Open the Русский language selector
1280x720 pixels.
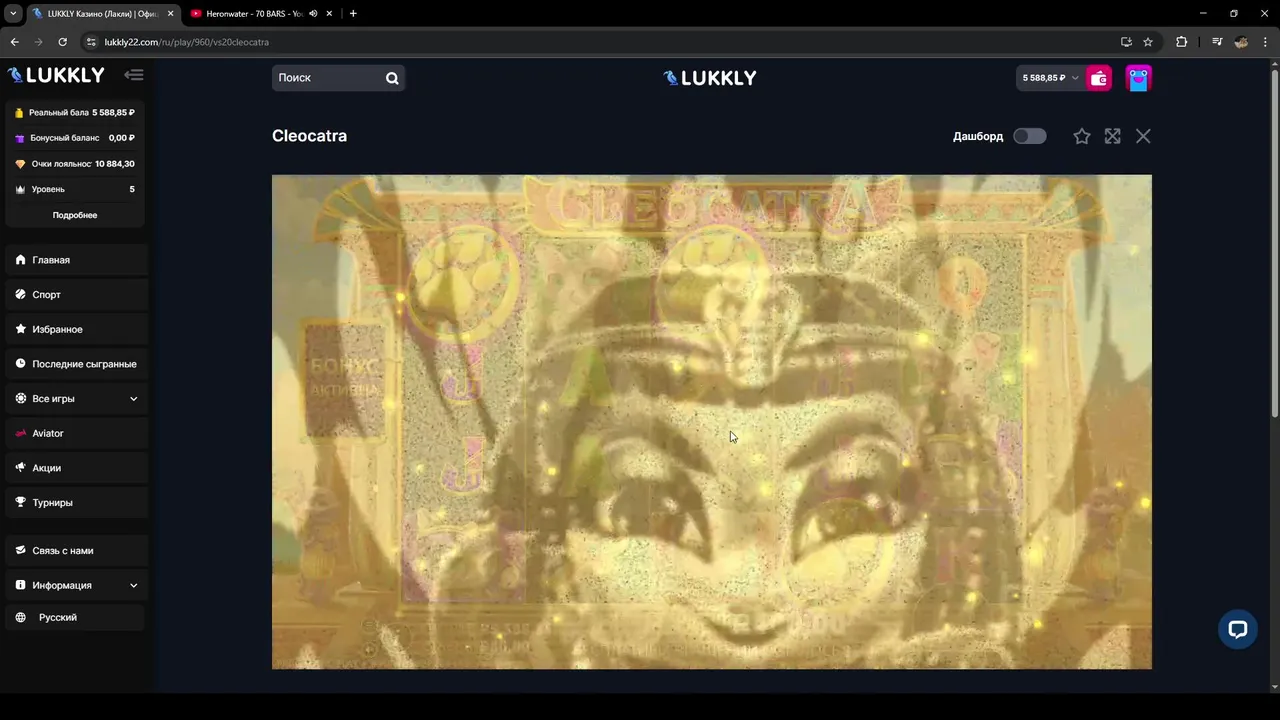click(77, 617)
